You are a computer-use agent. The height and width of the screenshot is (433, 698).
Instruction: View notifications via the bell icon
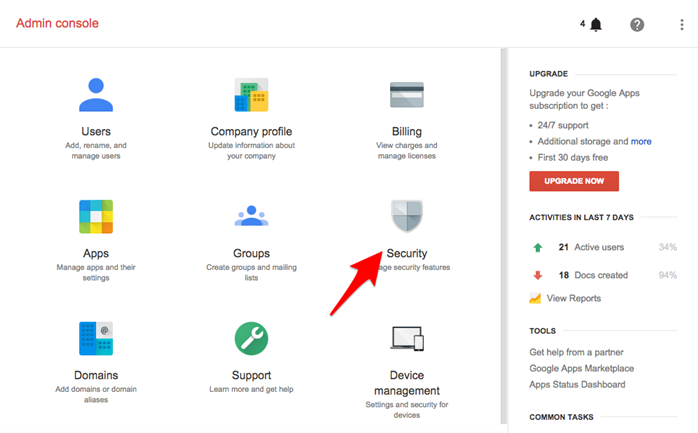tap(596, 24)
